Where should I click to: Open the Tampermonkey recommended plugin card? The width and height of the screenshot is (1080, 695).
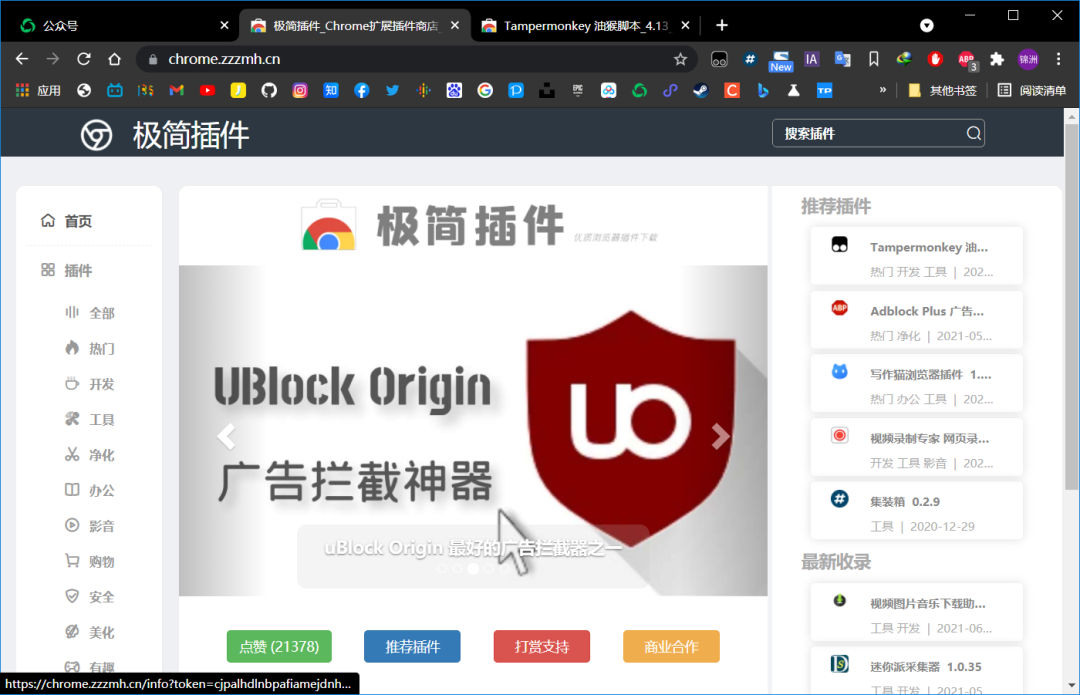point(916,256)
